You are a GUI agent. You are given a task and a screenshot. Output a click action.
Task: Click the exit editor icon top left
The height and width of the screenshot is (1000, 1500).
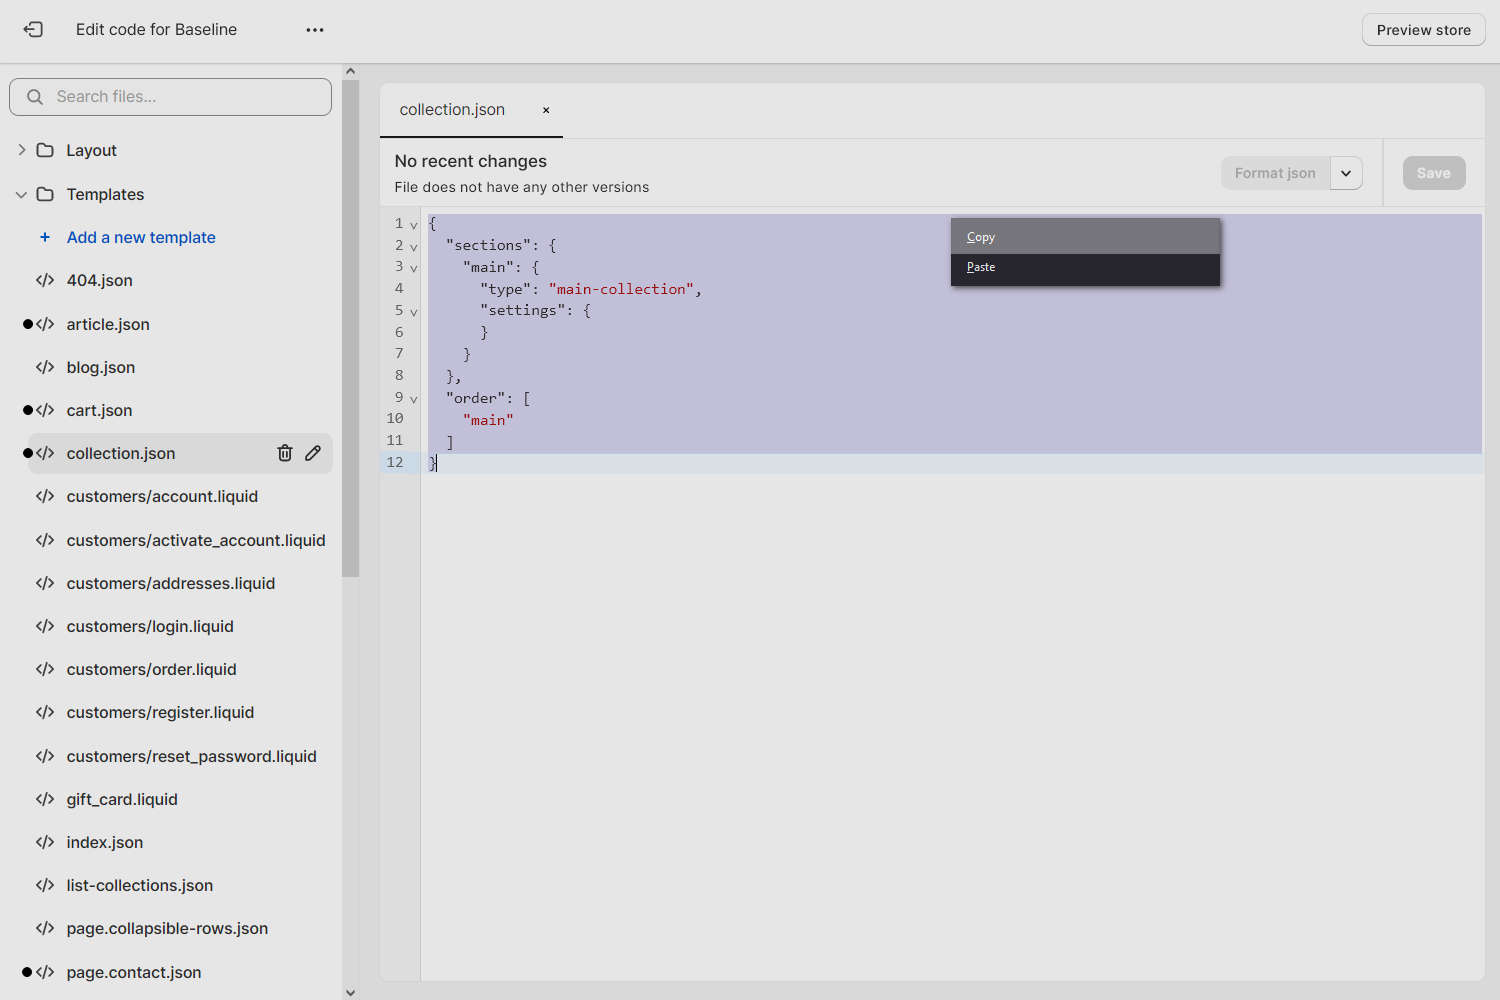click(x=33, y=29)
